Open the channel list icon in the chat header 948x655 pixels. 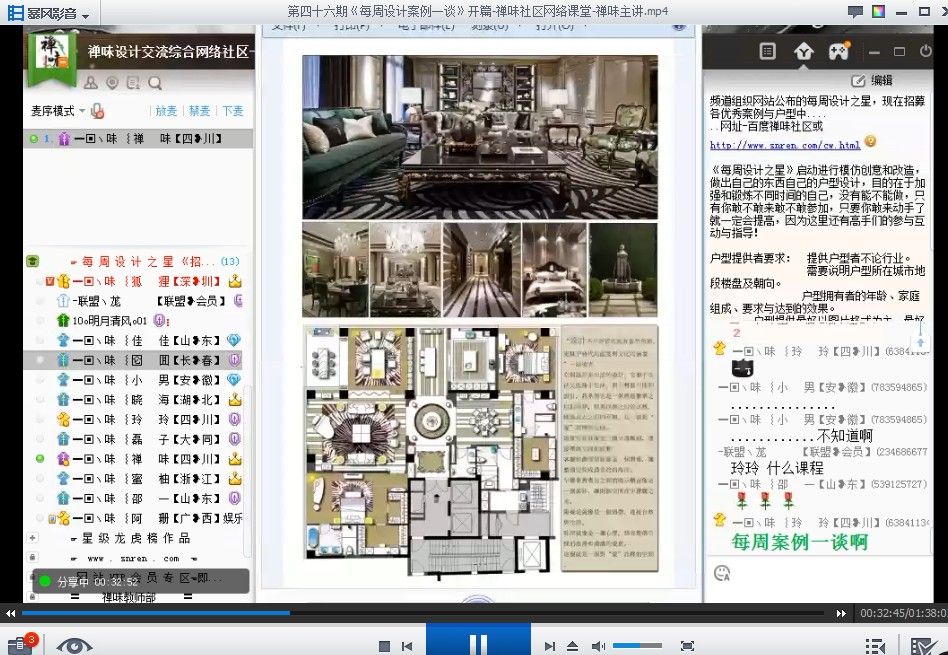767,51
